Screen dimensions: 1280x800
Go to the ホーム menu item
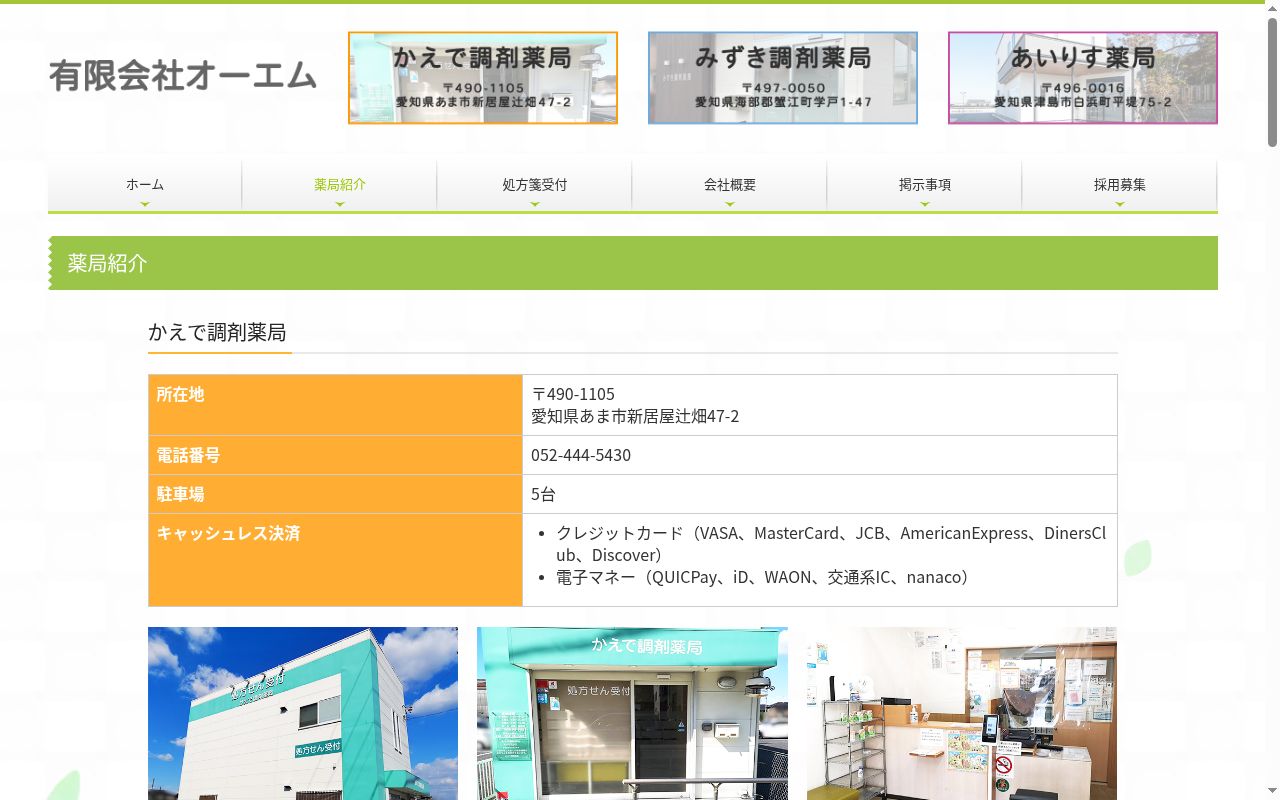(x=145, y=185)
